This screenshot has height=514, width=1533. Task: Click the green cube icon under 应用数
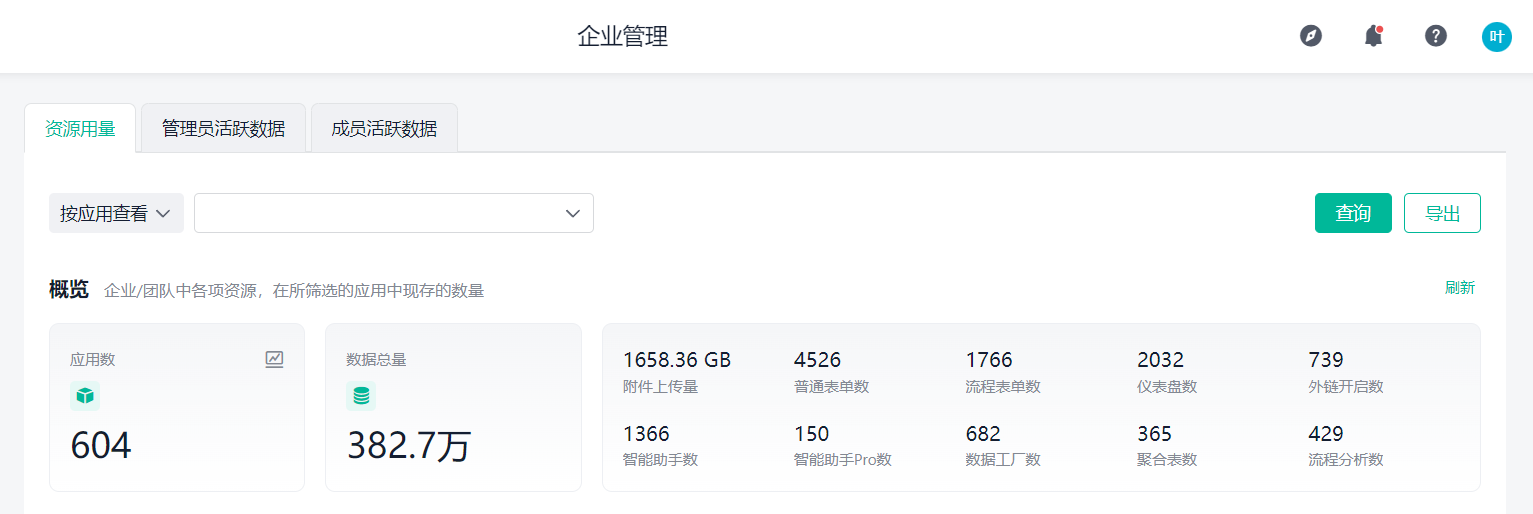click(85, 396)
